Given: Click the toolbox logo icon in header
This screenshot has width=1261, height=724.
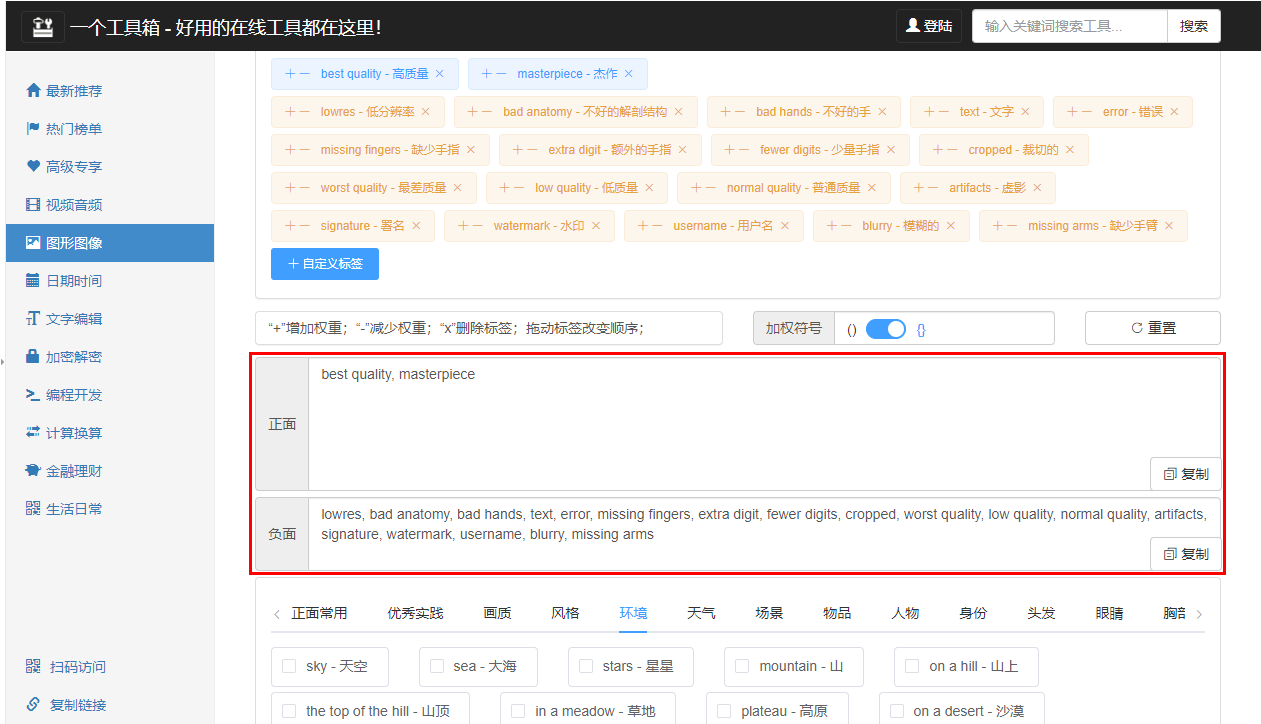Looking at the screenshot, I should (42, 27).
